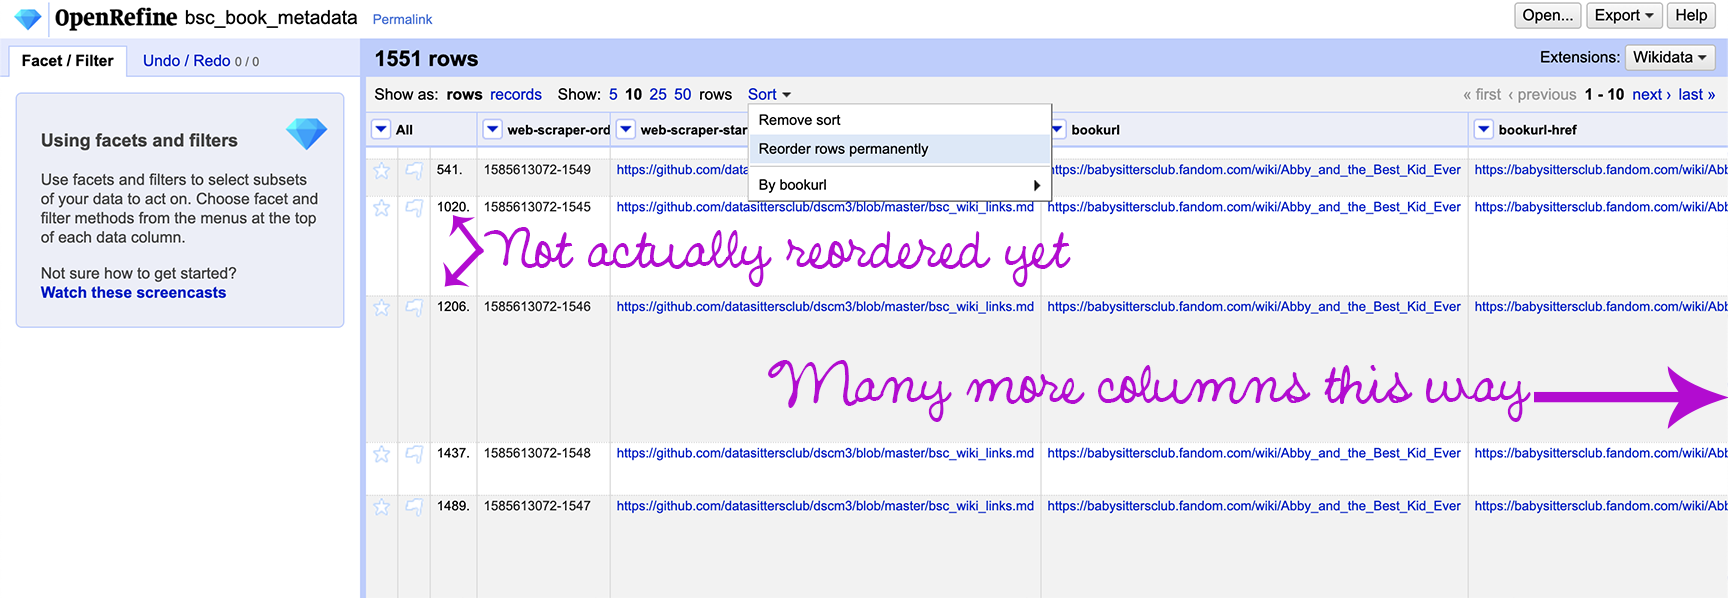Click the bookurl-href link in row 1437
1728x598 pixels.
pyautogui.click(x=1601, y=453)
